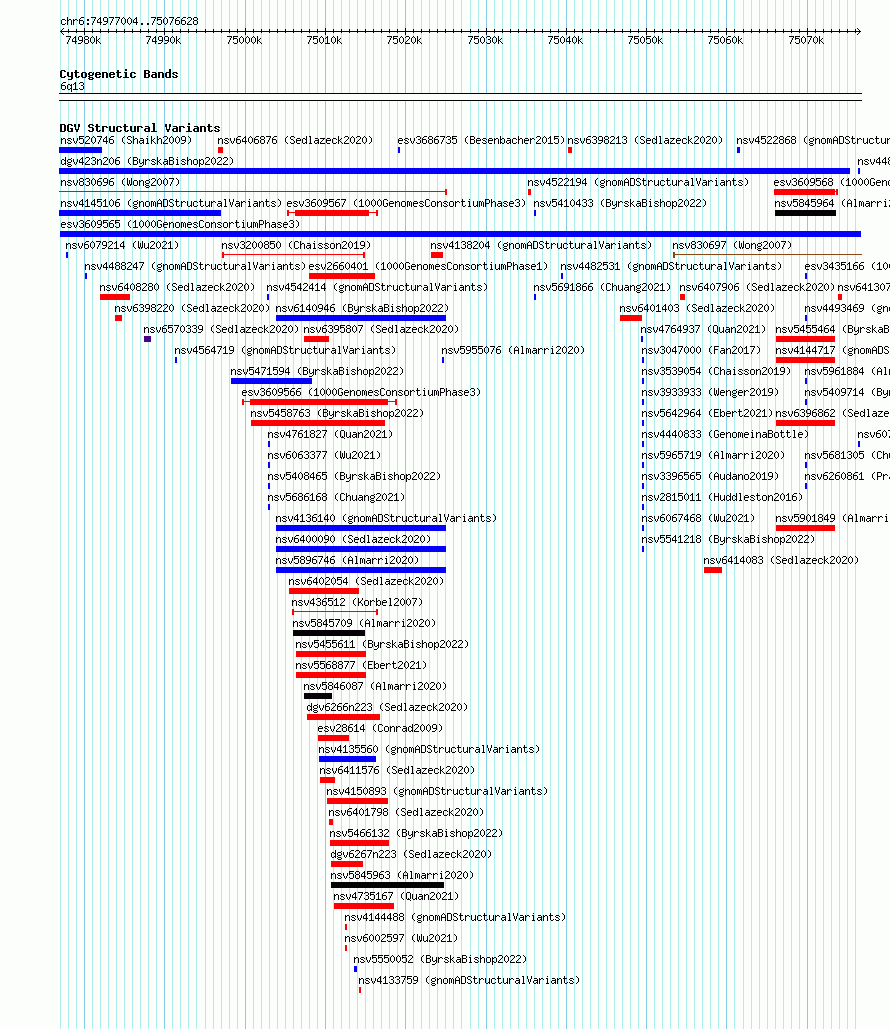The image size is (890, 1029).
Task: Select nsv6398213 (Sedlazeck2020) label
Action: point(645,140)
